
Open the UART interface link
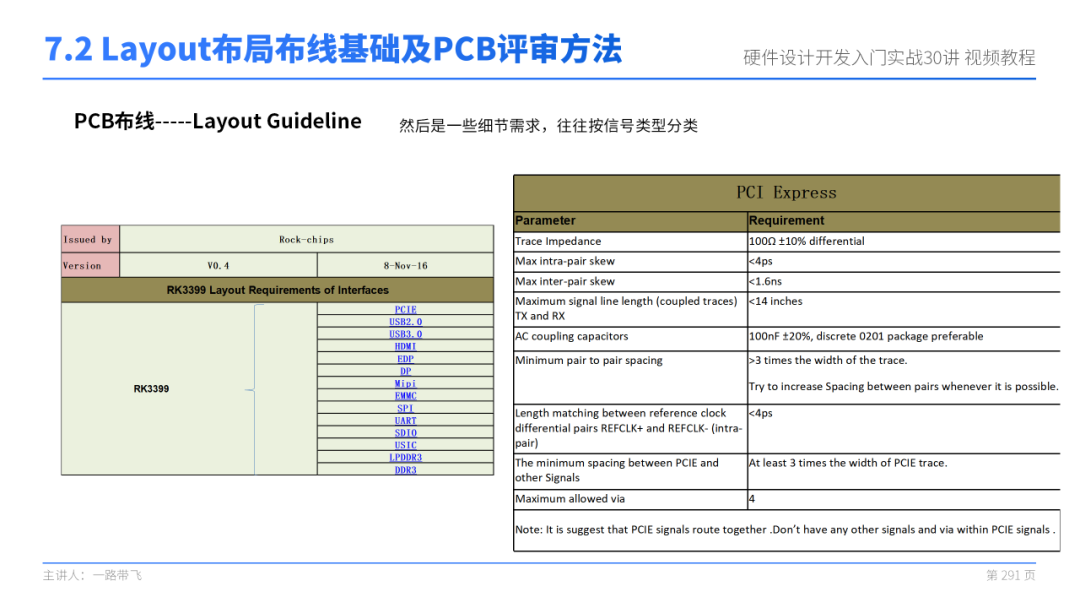(405, 421)
